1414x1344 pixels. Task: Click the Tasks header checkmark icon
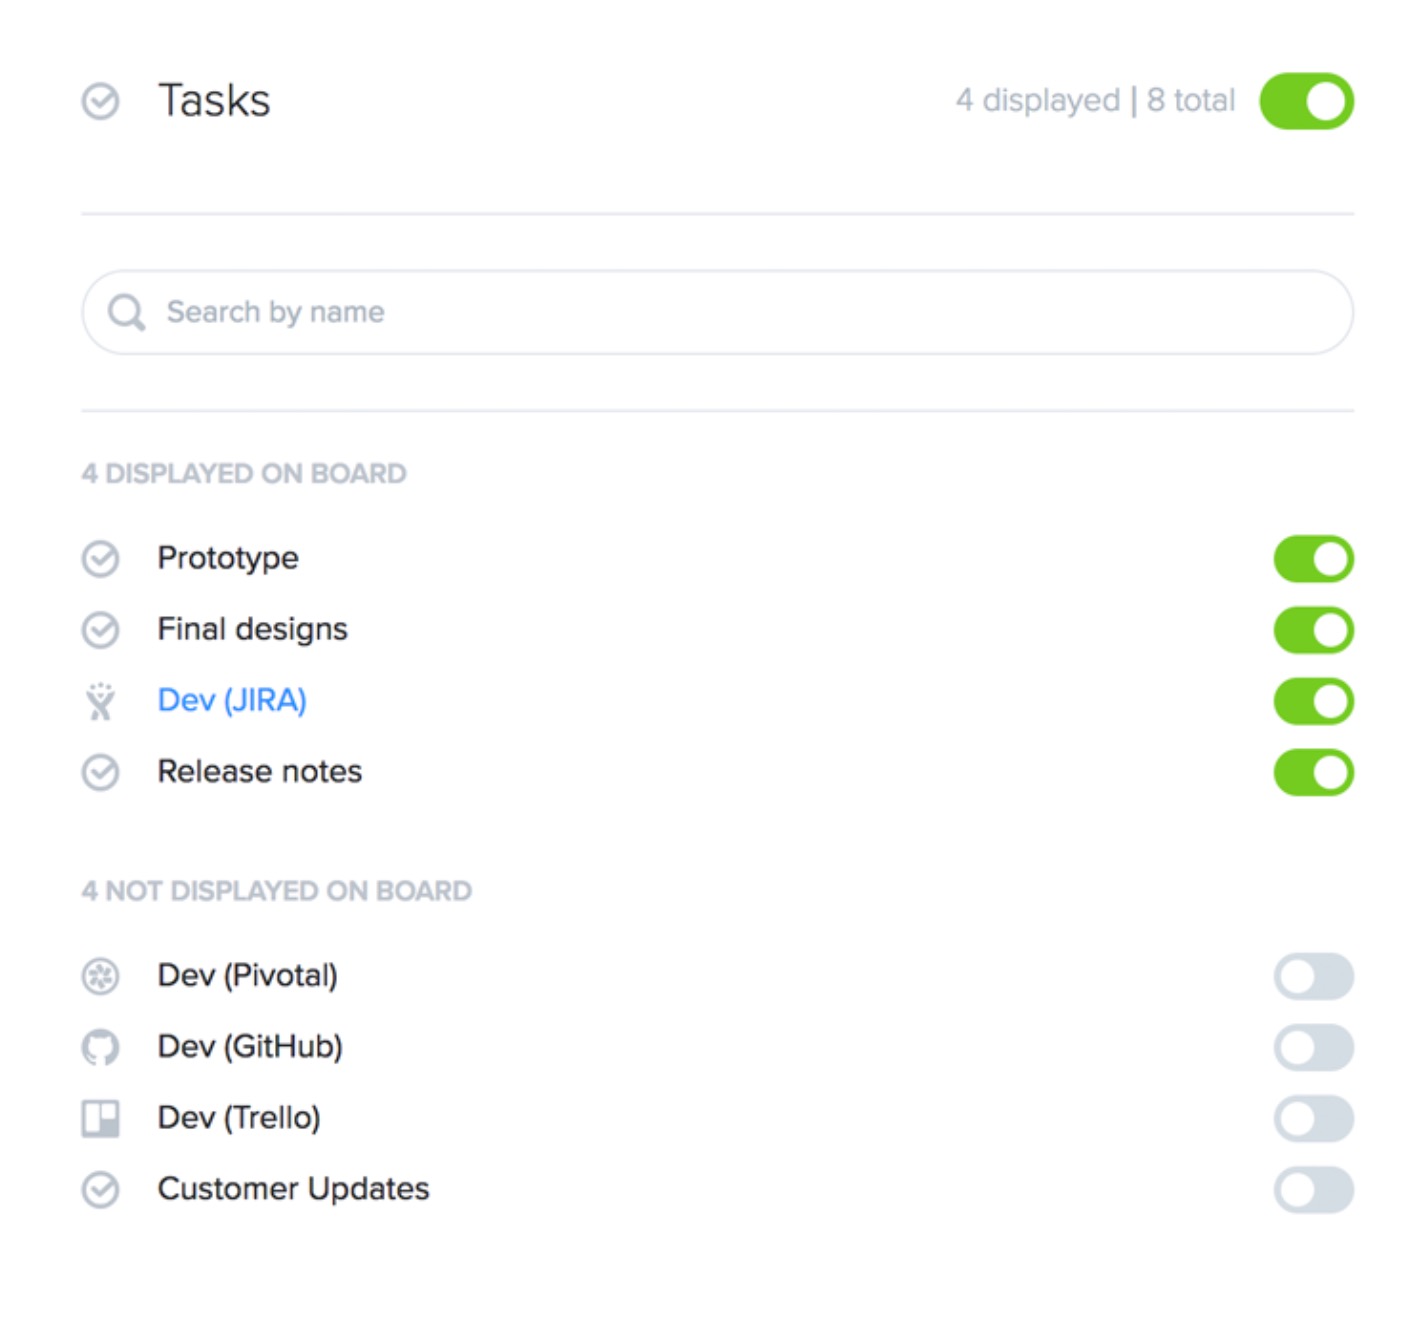(100, 101)
